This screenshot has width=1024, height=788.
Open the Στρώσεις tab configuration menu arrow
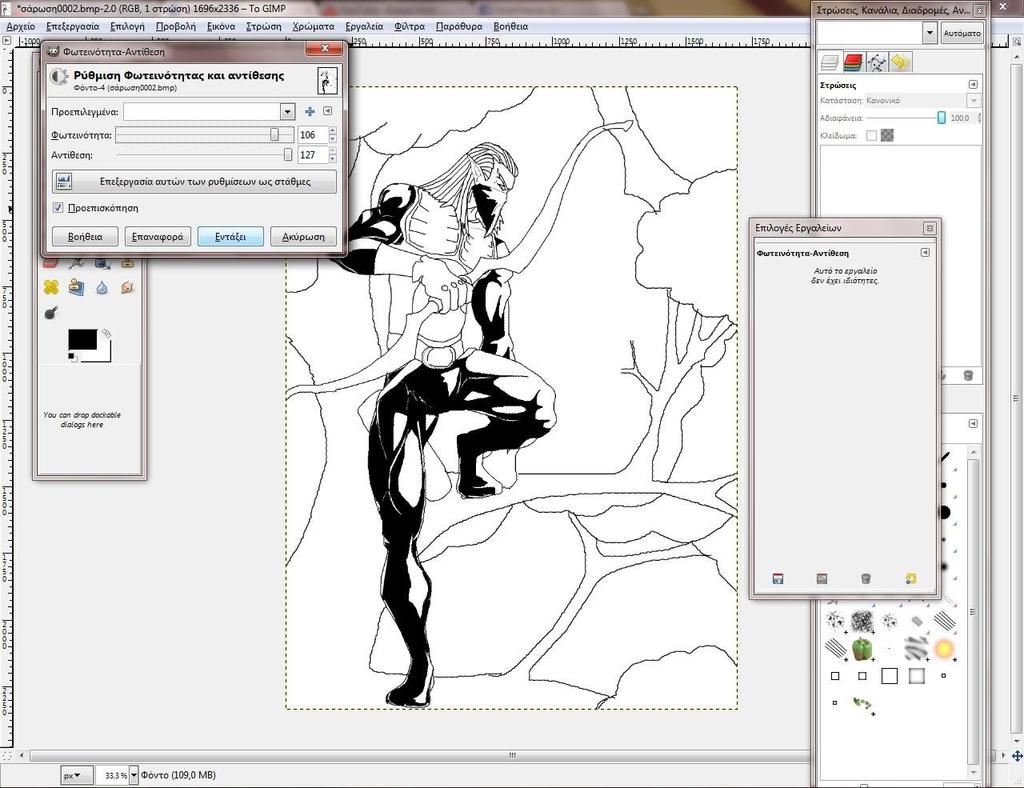pos(973,85)
